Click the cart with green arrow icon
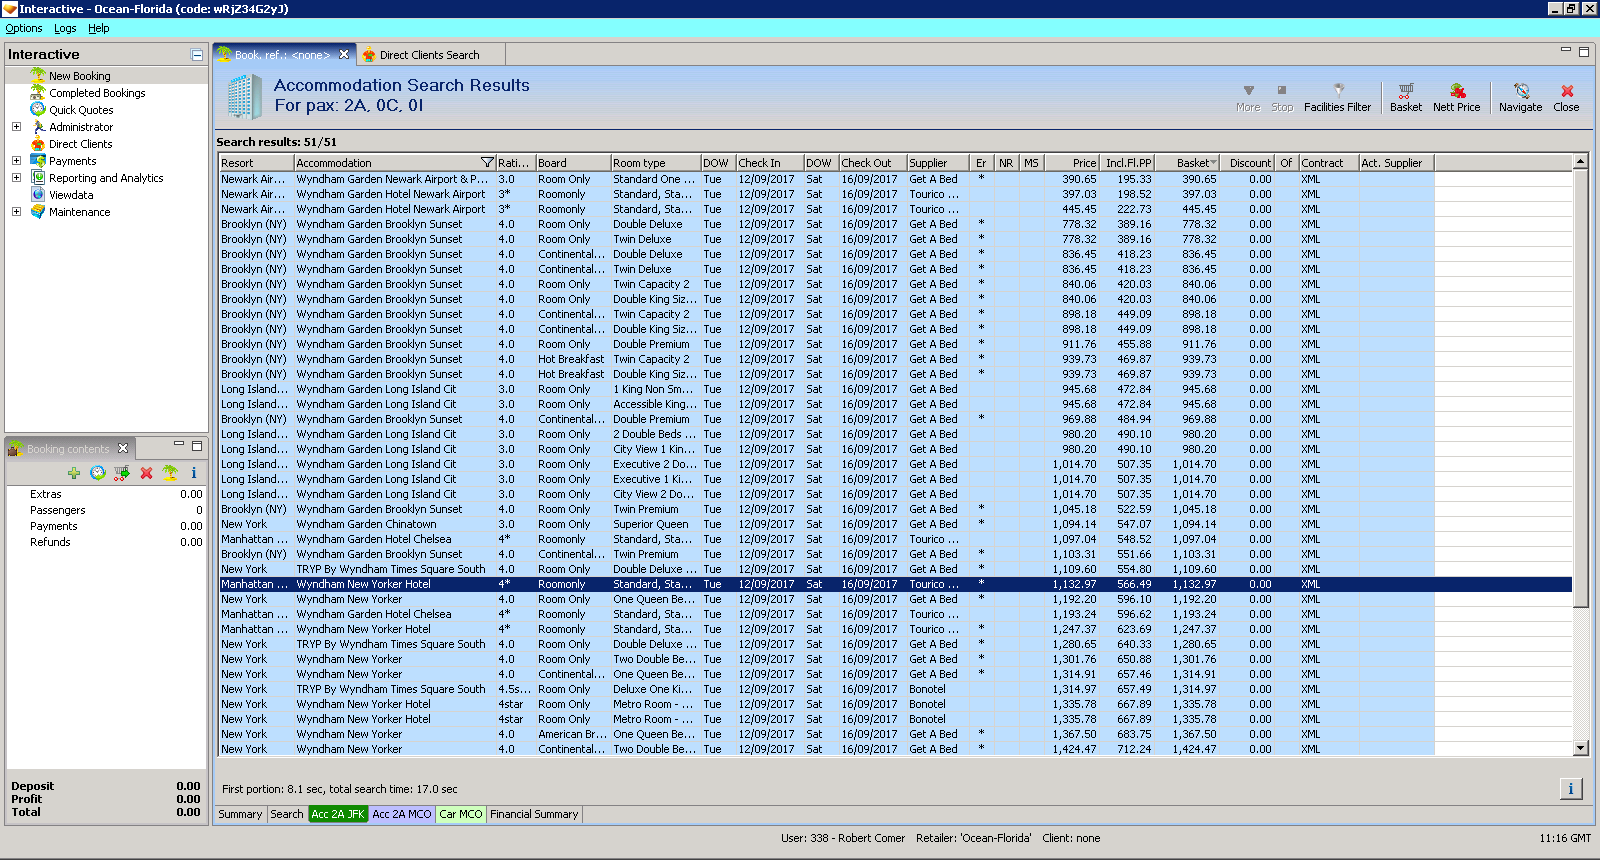The height and width of the screenshot is (860, 1600). 122,473
